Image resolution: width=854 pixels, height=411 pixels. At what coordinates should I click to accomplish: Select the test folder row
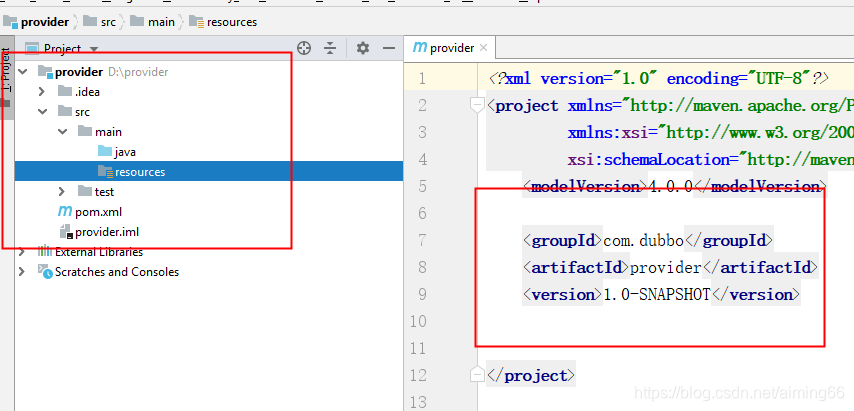(x=209, y=192)
